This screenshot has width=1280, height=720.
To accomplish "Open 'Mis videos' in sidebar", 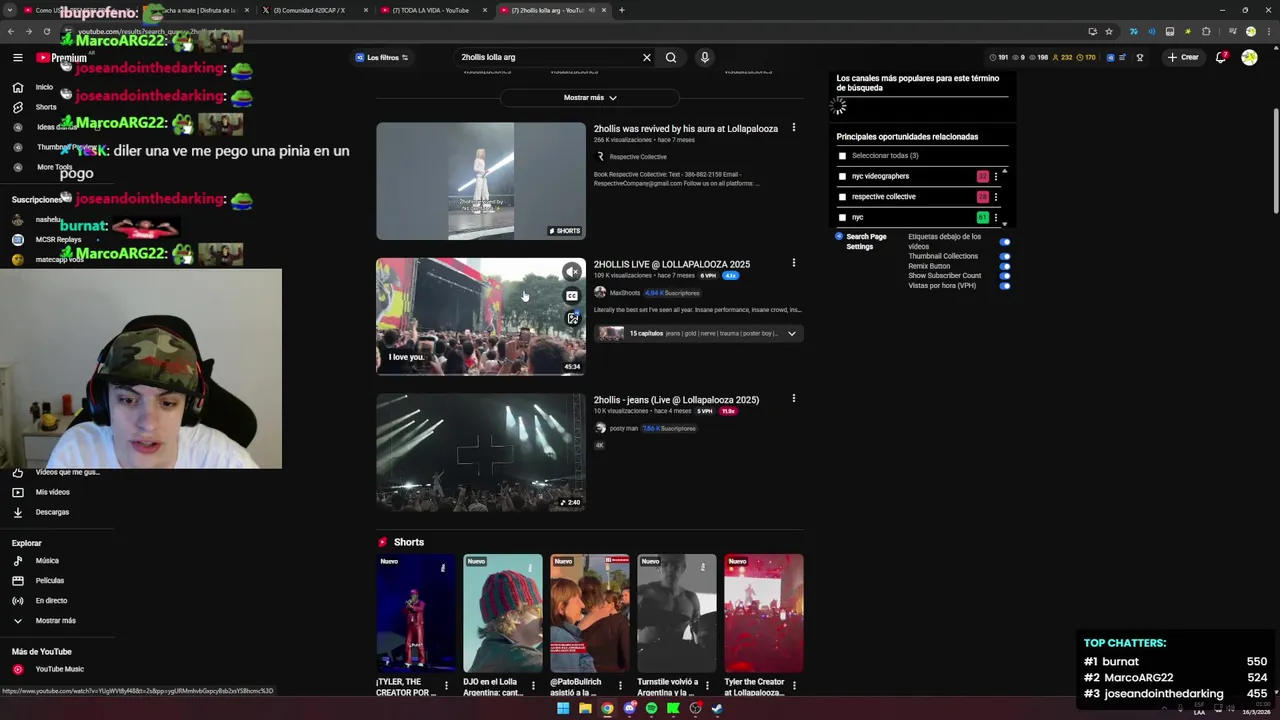I will (x=52, y=492).
